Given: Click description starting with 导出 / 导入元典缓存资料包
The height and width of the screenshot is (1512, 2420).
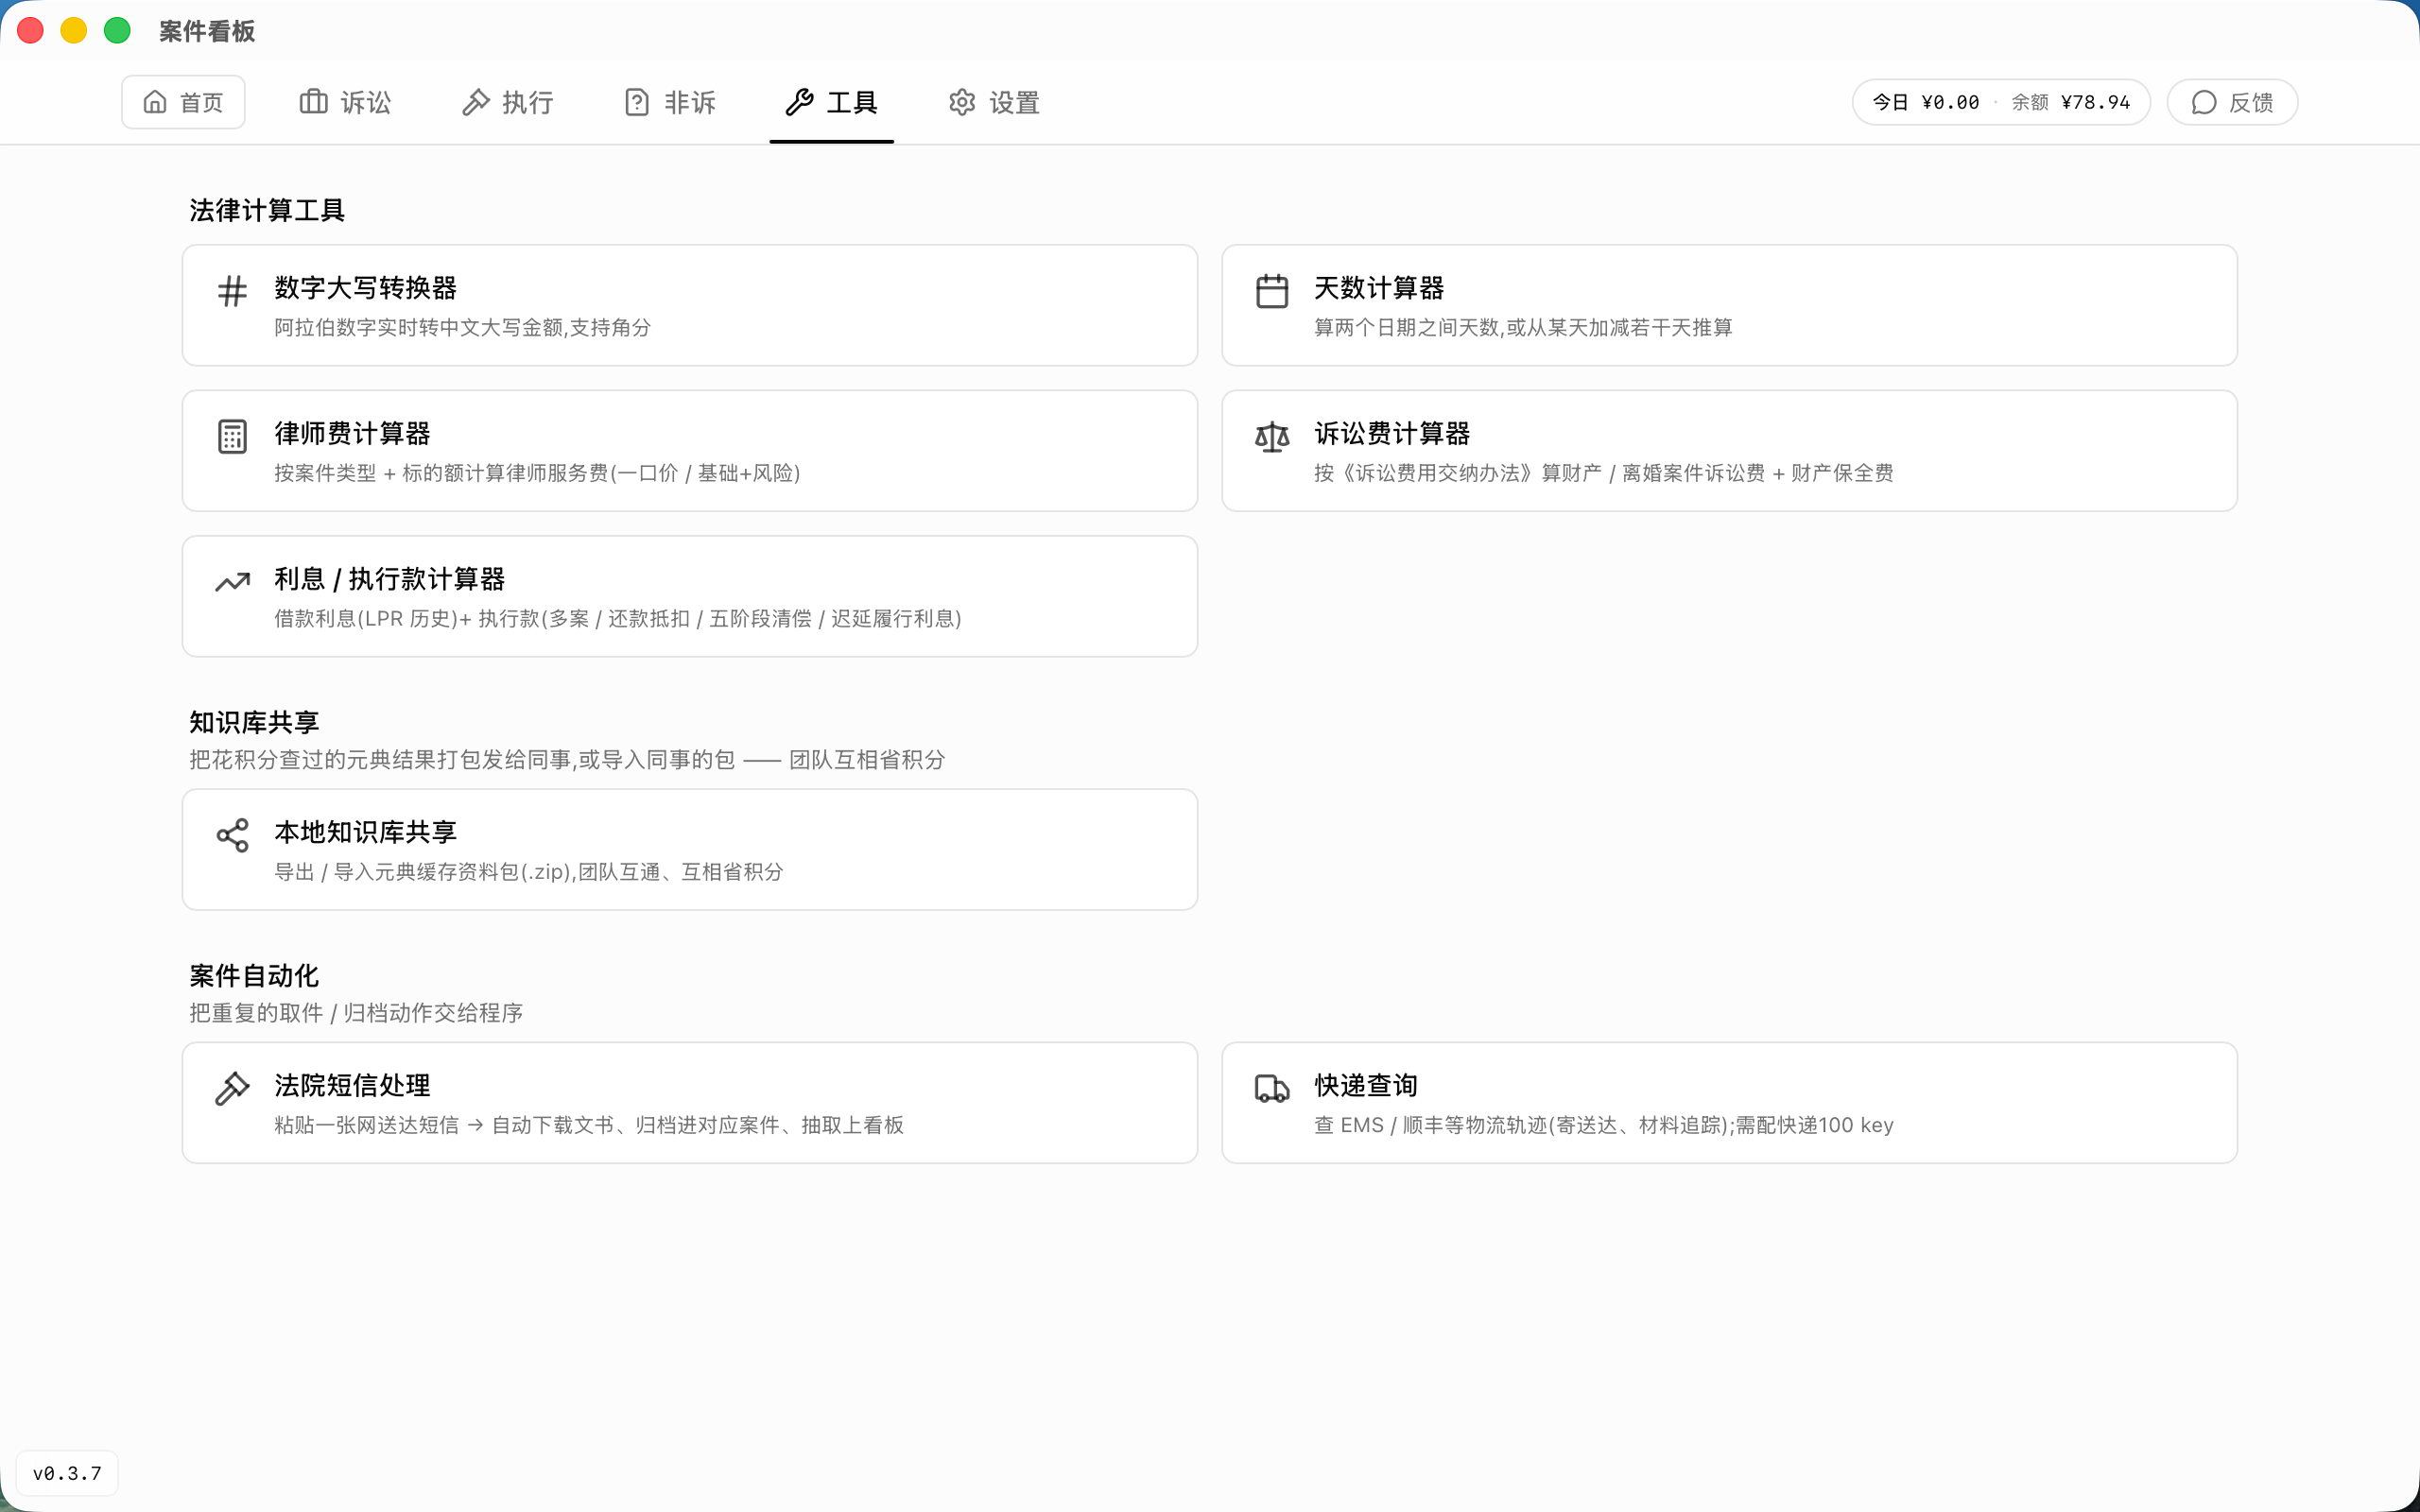Looking at the screenshot, I should 529,872.
